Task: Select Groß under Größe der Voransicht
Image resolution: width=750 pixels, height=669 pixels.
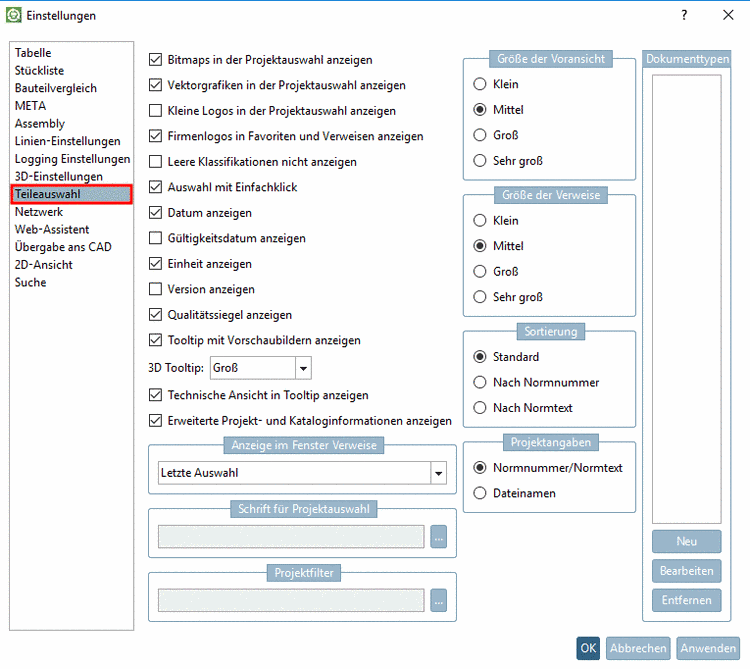Action: point(480,135)
